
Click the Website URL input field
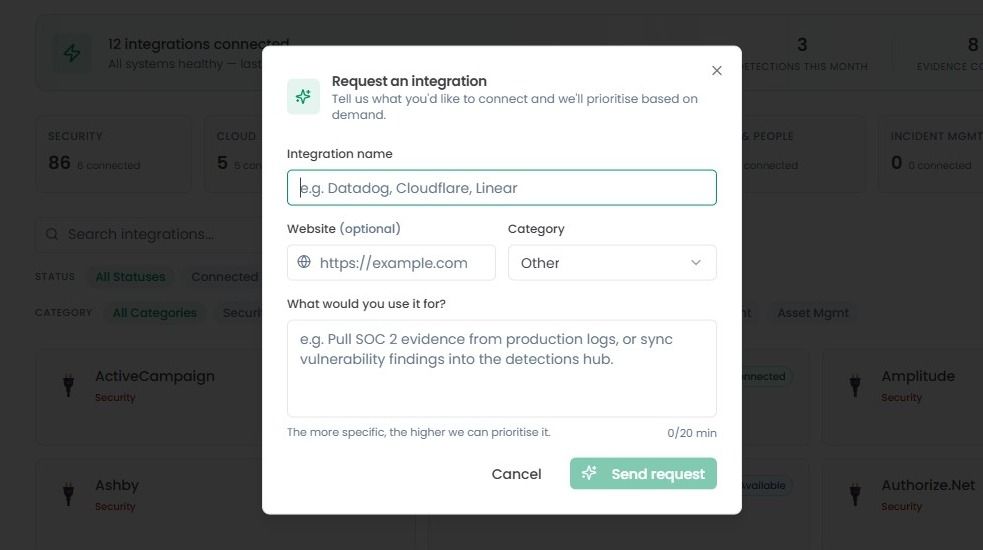[391, 263]
